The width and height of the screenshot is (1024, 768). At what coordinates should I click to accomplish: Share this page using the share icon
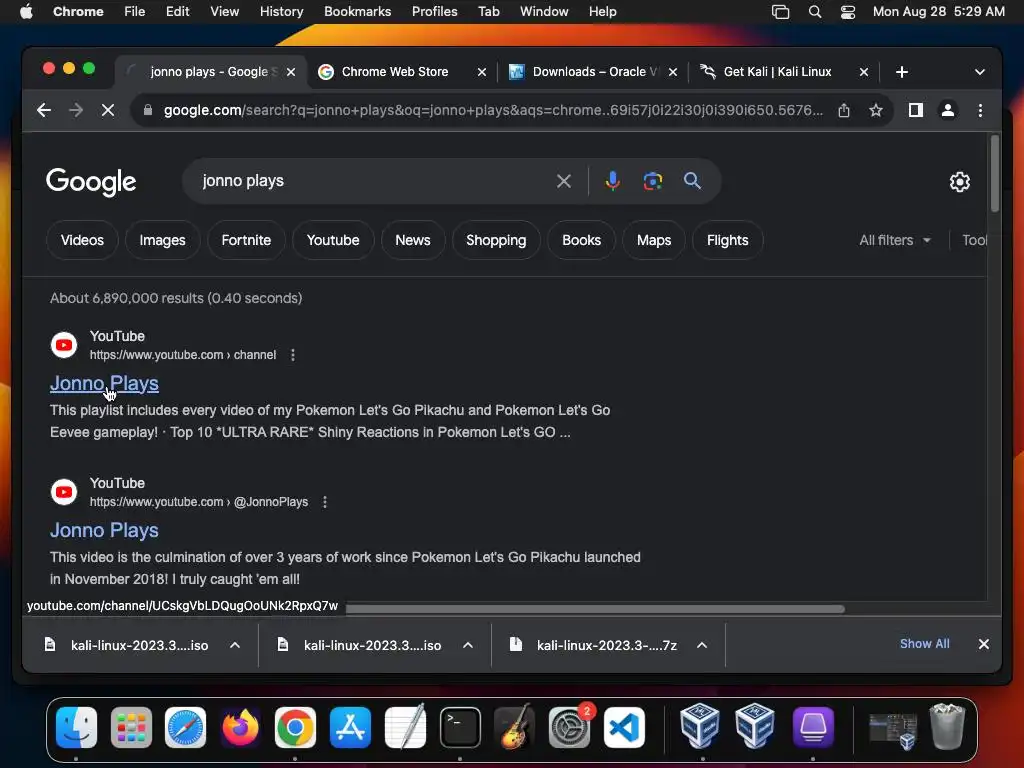pos(844,110)
